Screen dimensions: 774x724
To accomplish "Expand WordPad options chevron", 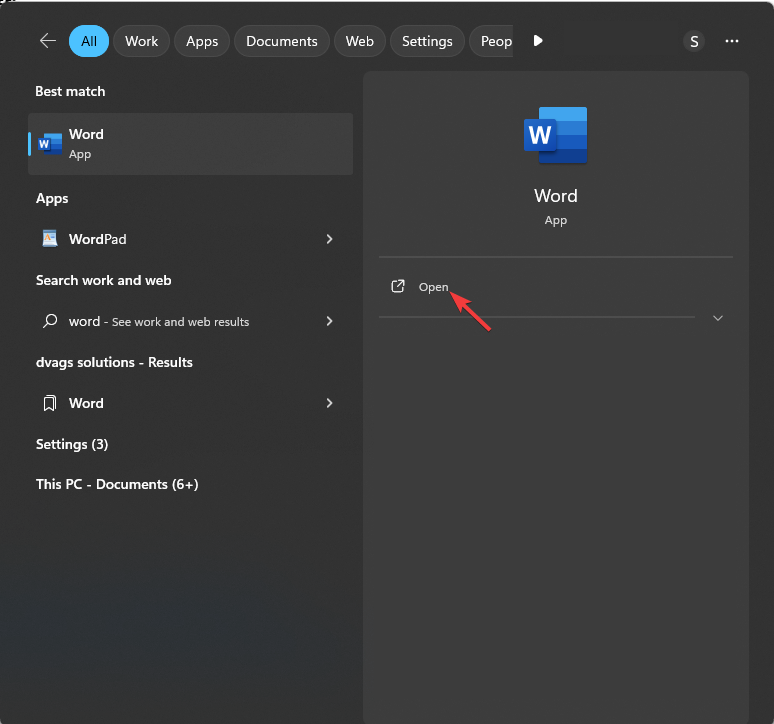I will pos(329,239).
